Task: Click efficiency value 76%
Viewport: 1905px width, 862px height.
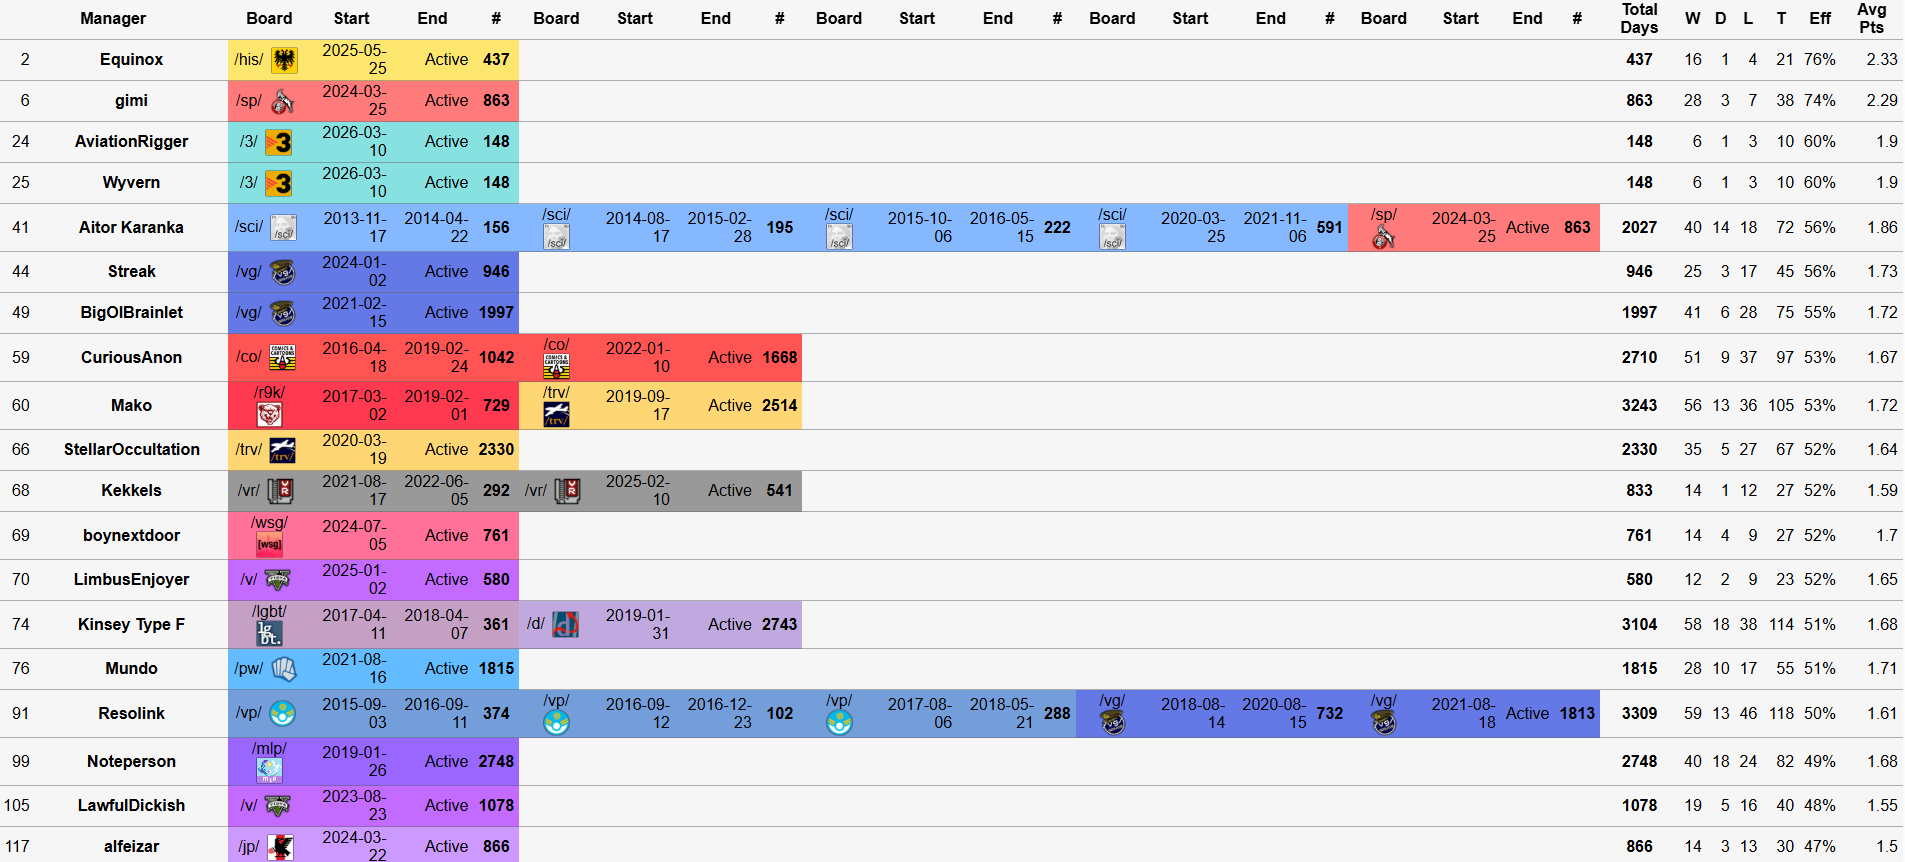Action: [1820, 60]
